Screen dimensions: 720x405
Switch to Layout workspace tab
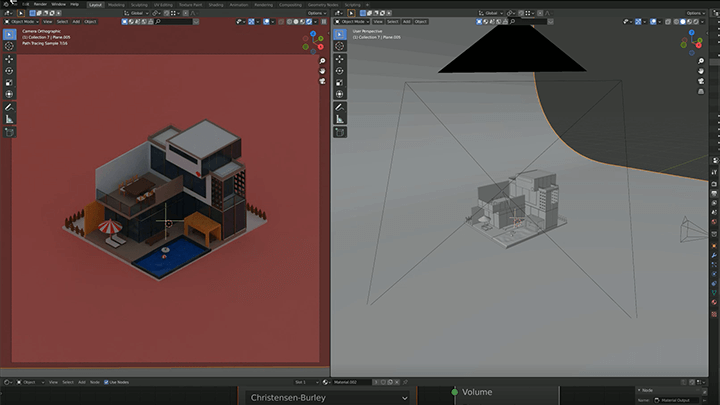(96, 5)
